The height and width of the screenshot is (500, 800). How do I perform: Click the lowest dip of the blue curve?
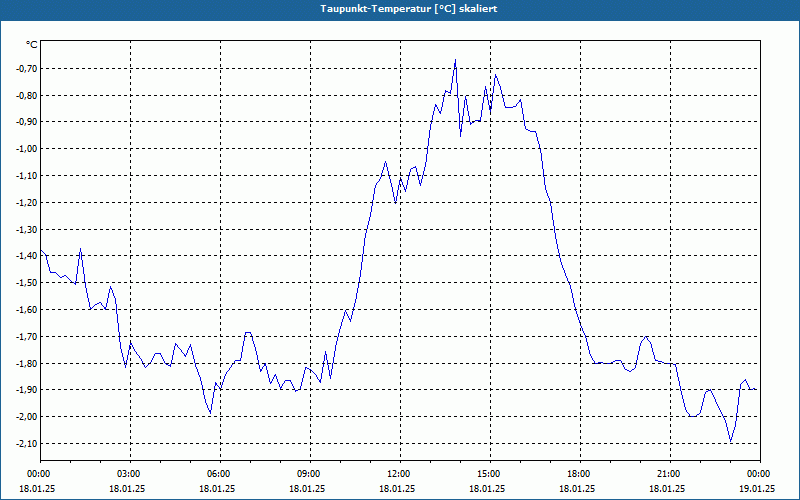coord(731,441)
